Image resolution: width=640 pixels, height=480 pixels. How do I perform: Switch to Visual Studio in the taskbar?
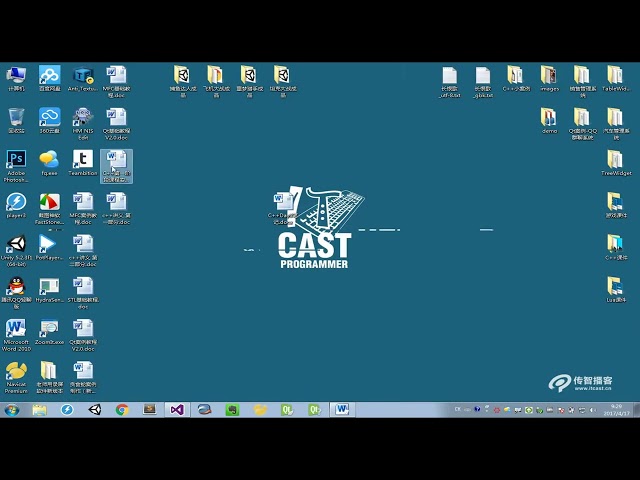point(177,410)
